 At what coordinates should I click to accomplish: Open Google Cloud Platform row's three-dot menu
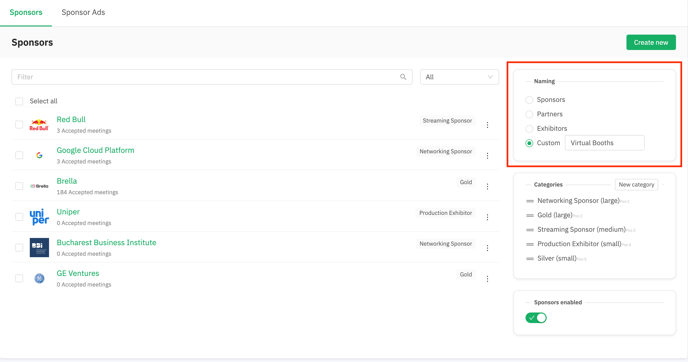[x=487, y=156]
